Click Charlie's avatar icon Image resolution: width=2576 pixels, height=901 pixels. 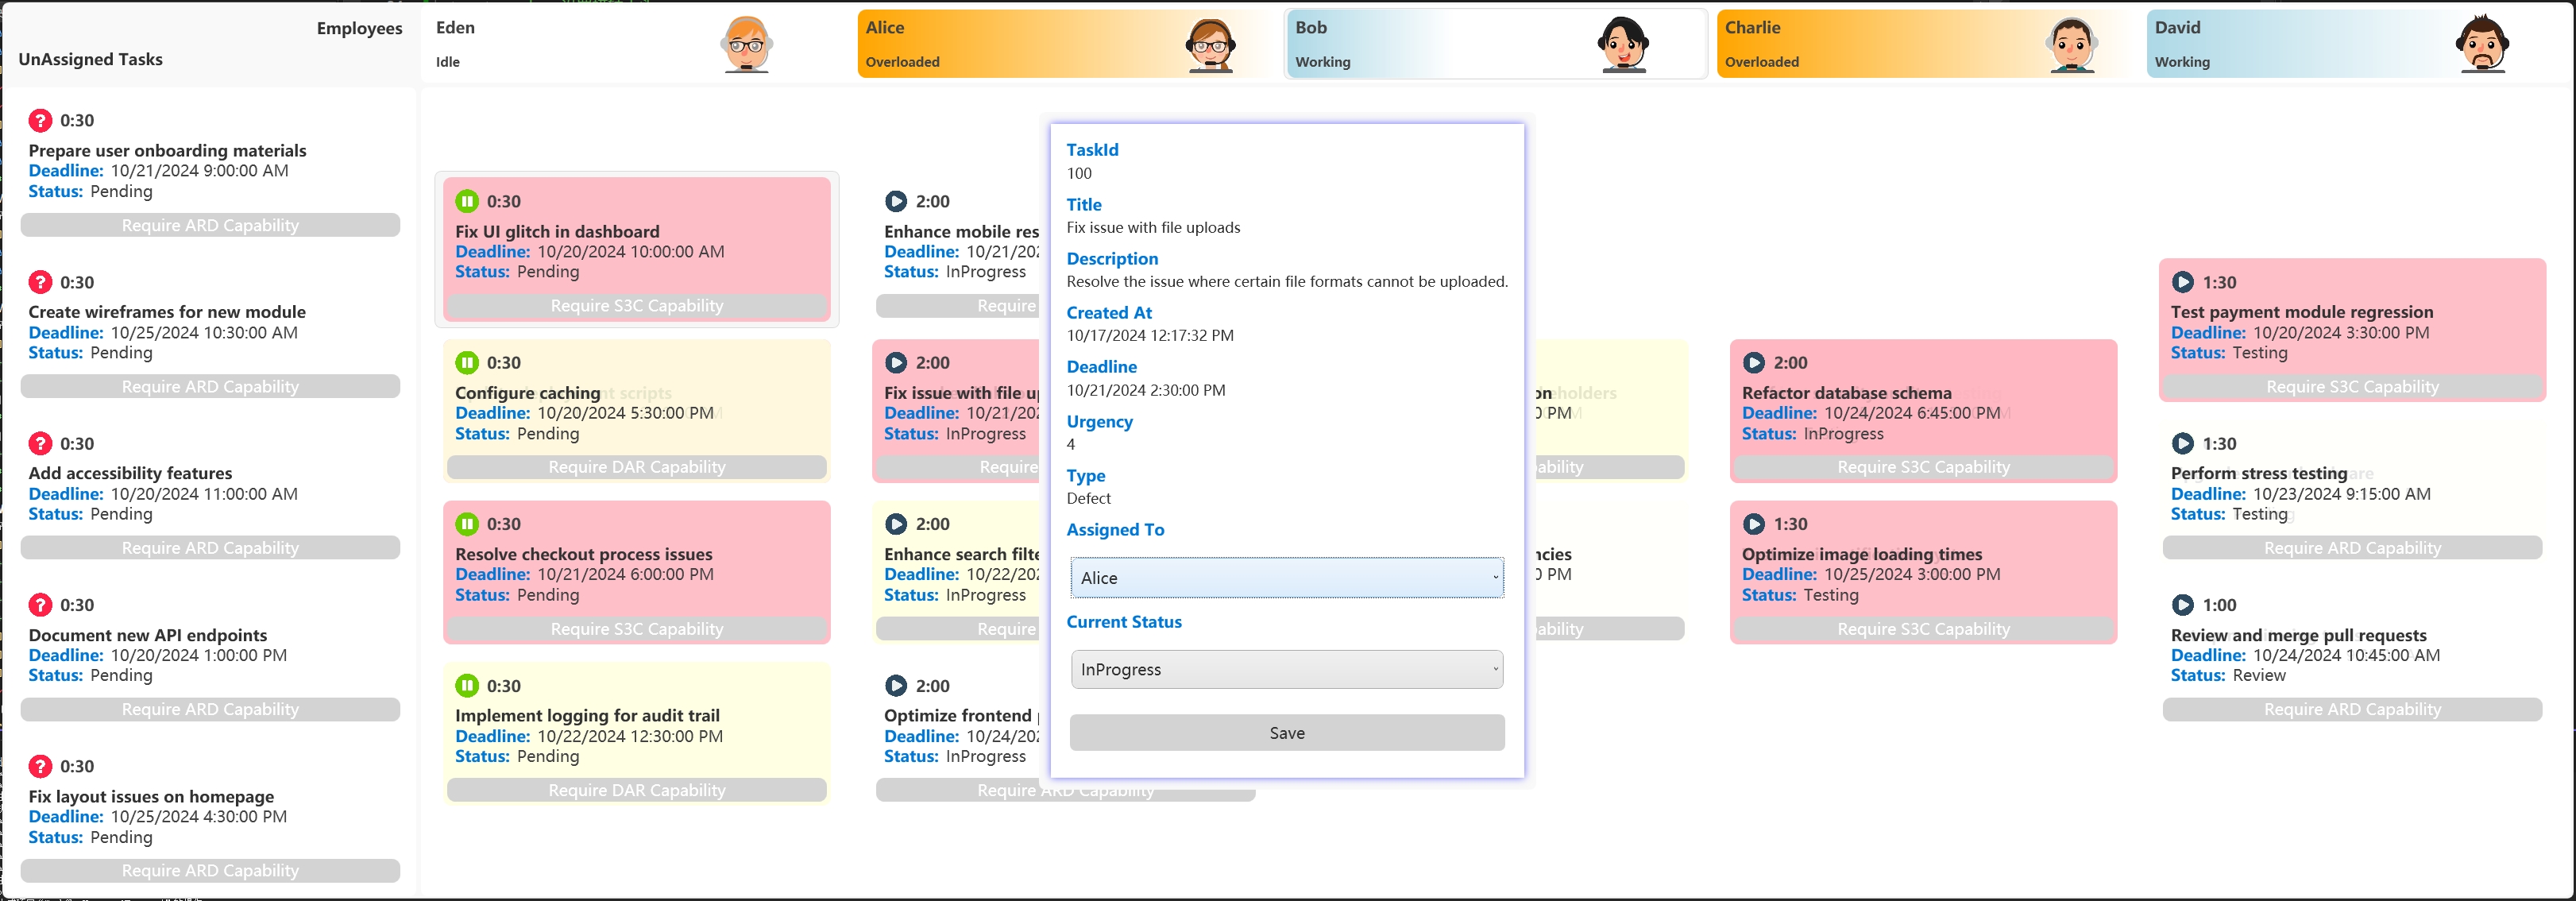point(2071,44)
